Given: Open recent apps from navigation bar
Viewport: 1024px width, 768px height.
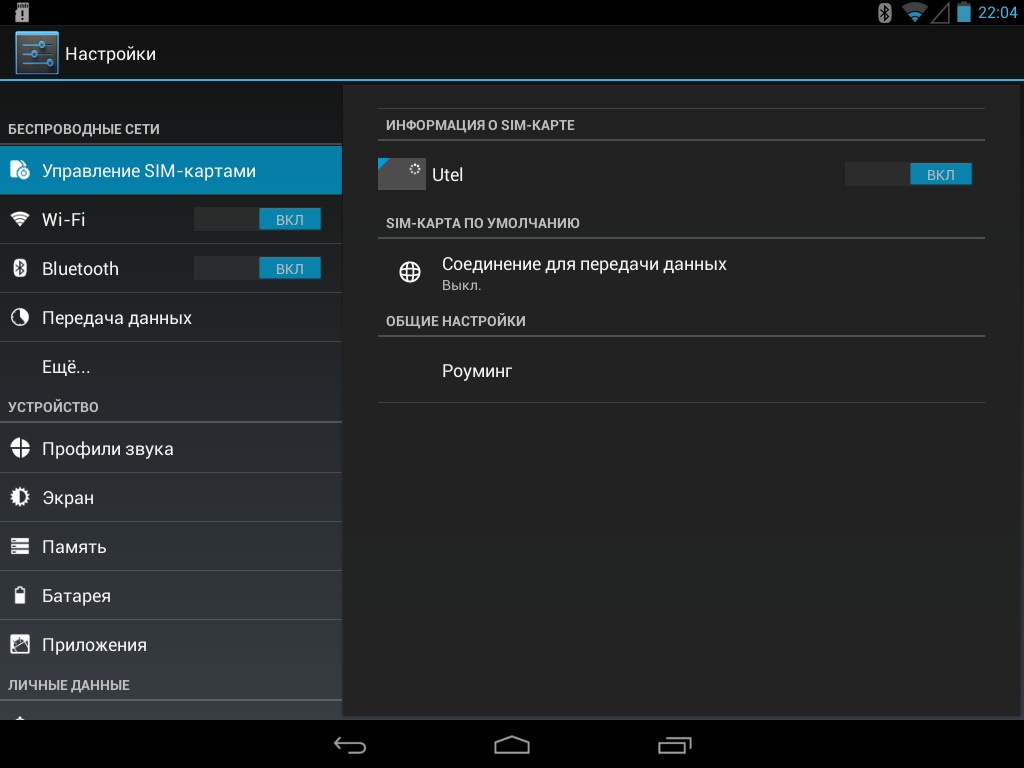Looking at the screenshot, I should pos(674,745).
